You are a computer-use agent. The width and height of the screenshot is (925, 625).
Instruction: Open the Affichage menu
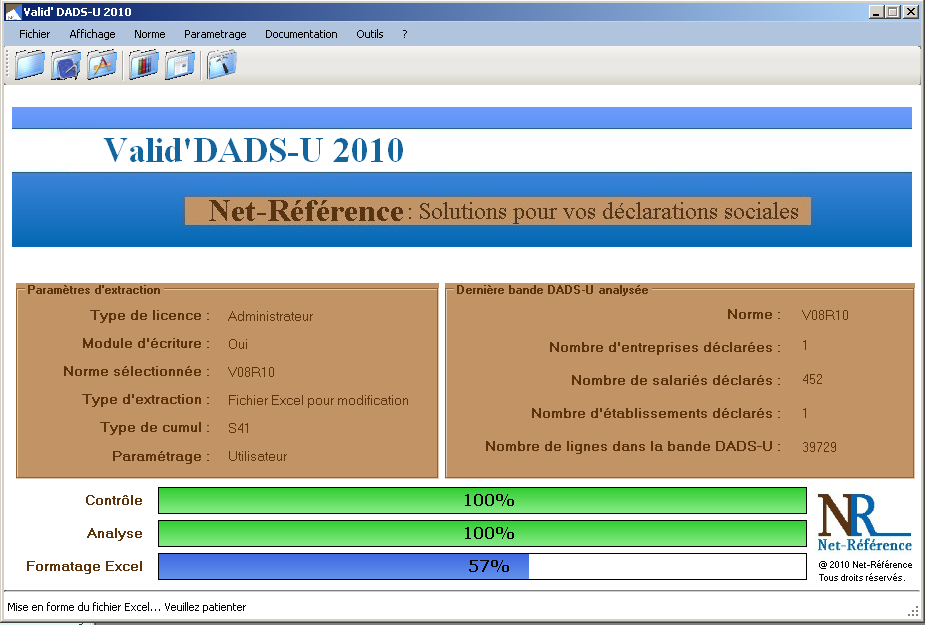click(92, 34)
